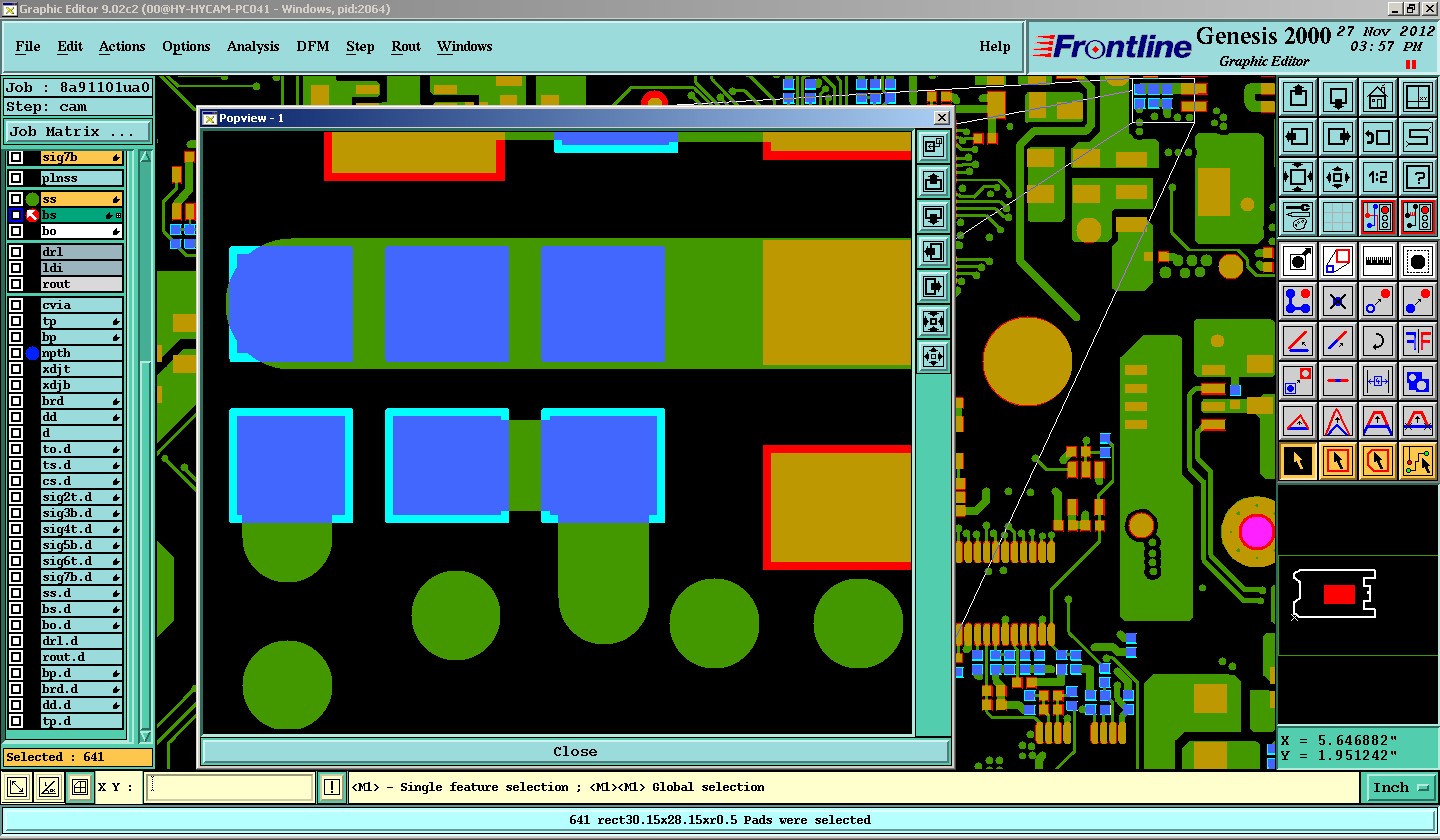Select the black arrow single-select tool
Image resolution: width=1440 pixels, height=840 pixels.
(x=1298, y=461)
